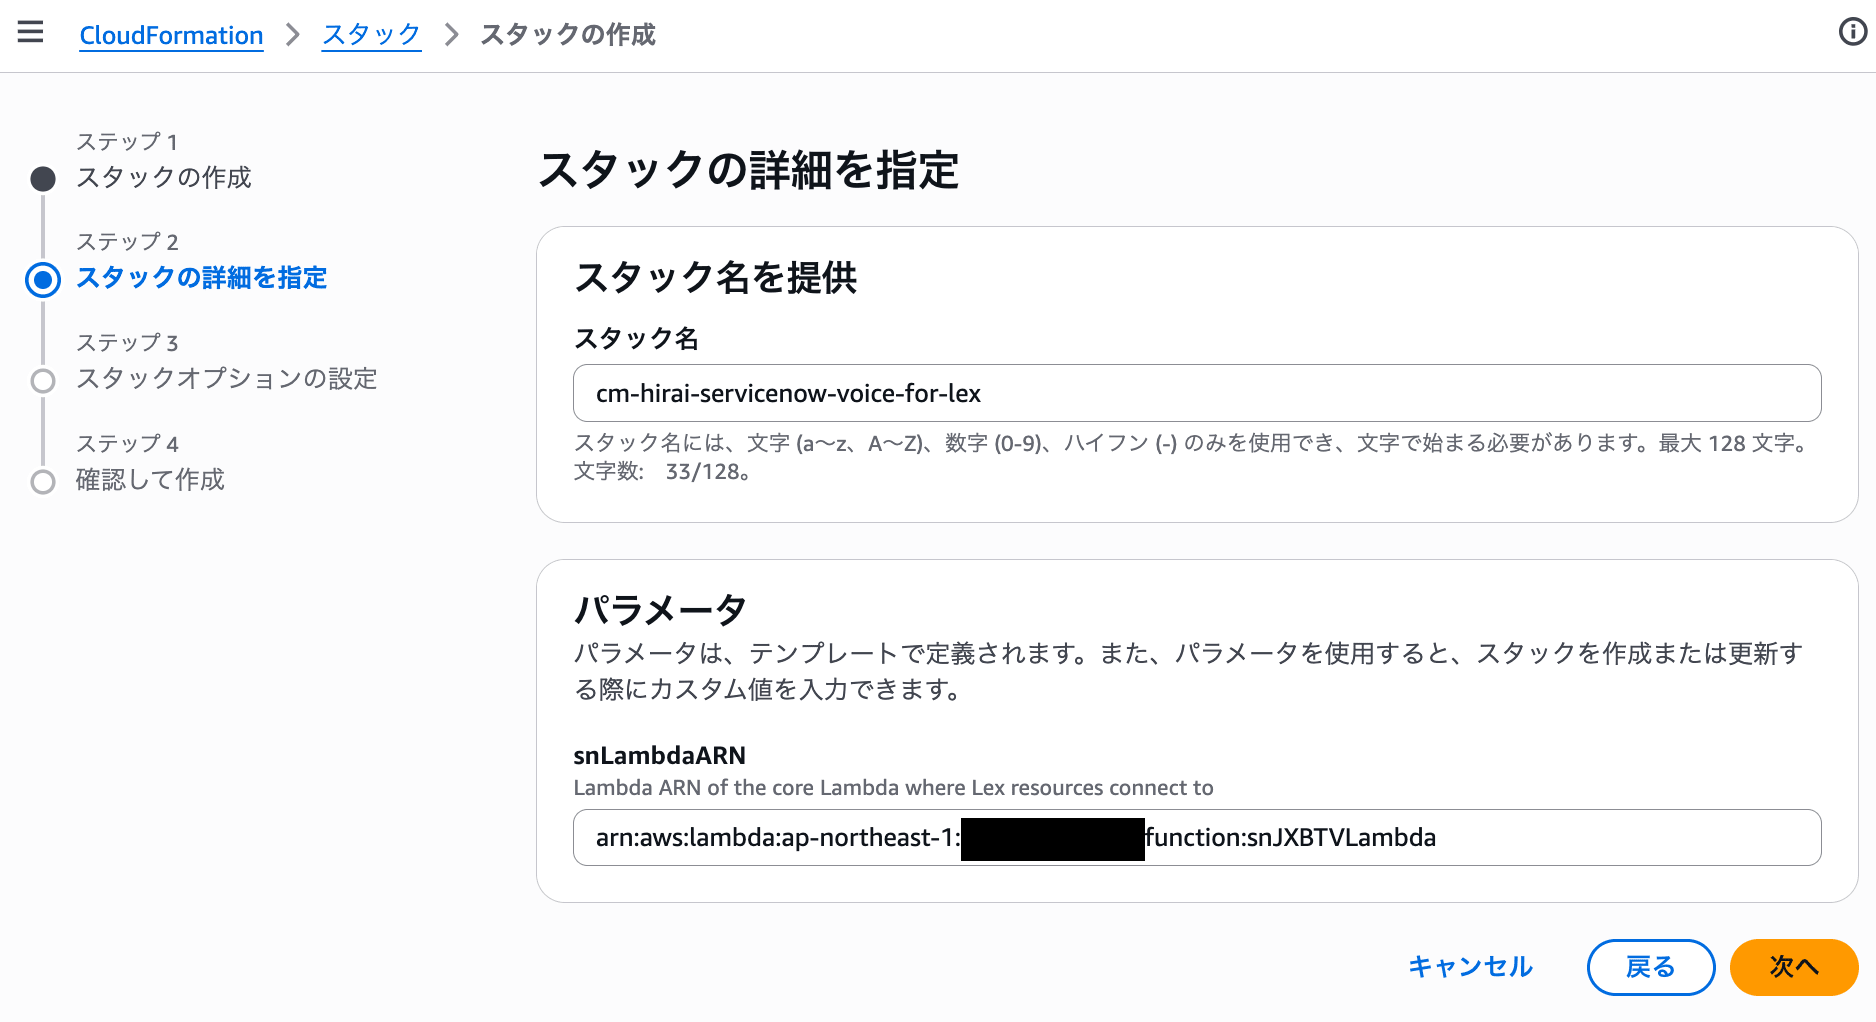
Task: Click the snLambdaARN parameter label
Action: coord(660,755)
